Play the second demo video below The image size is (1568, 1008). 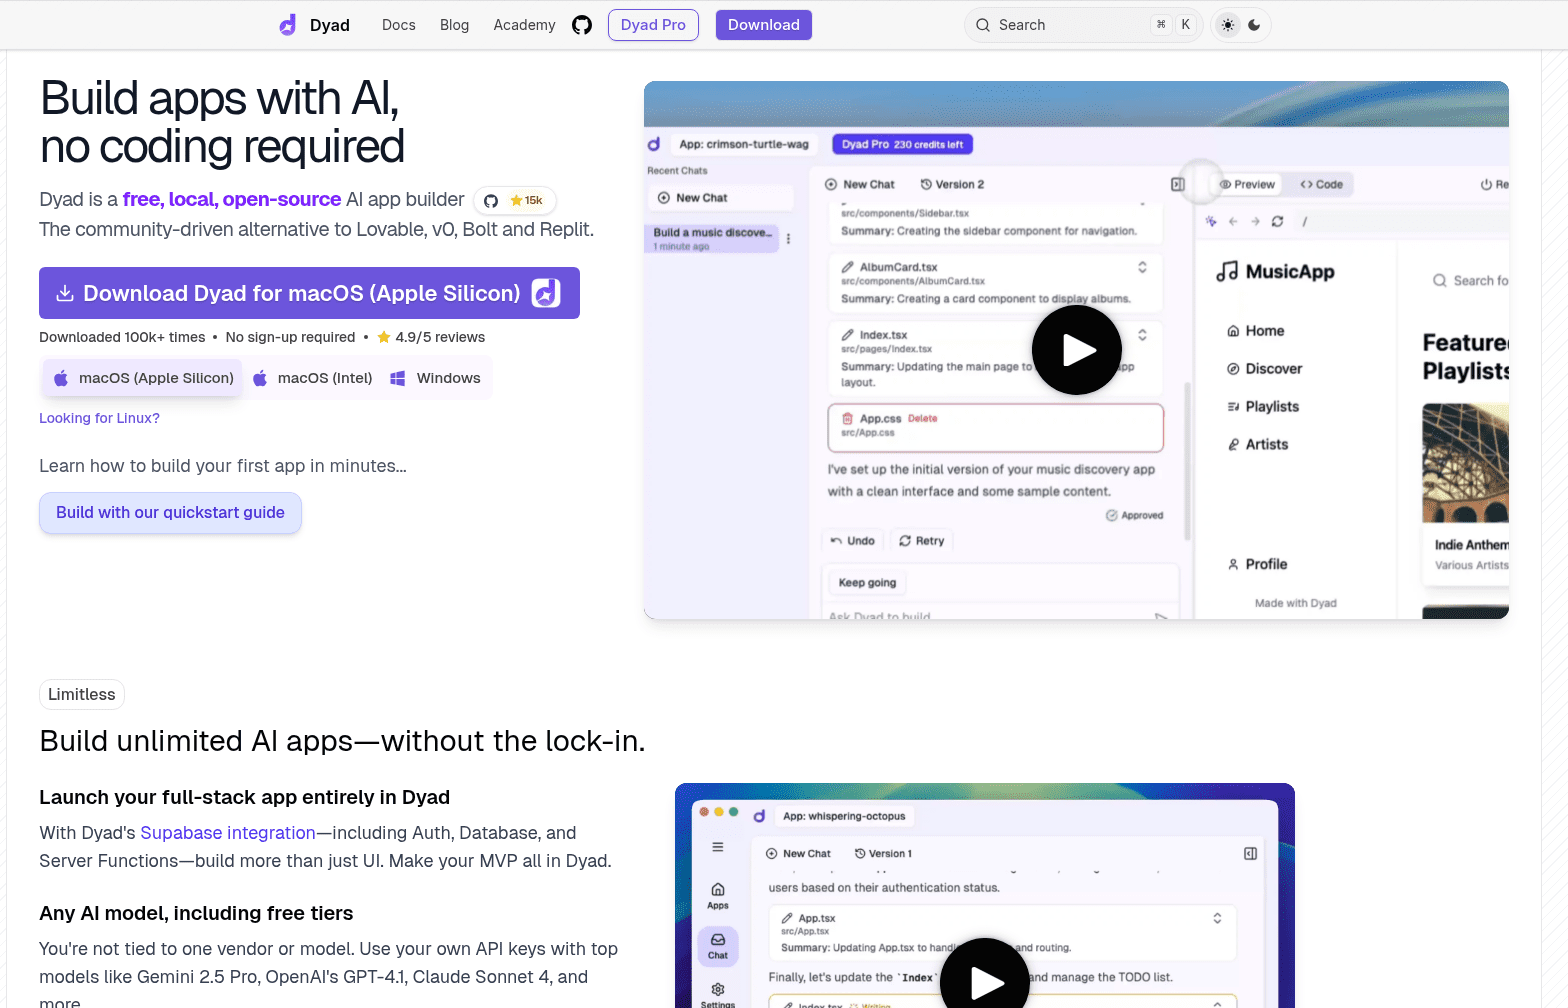coord(985,980)
